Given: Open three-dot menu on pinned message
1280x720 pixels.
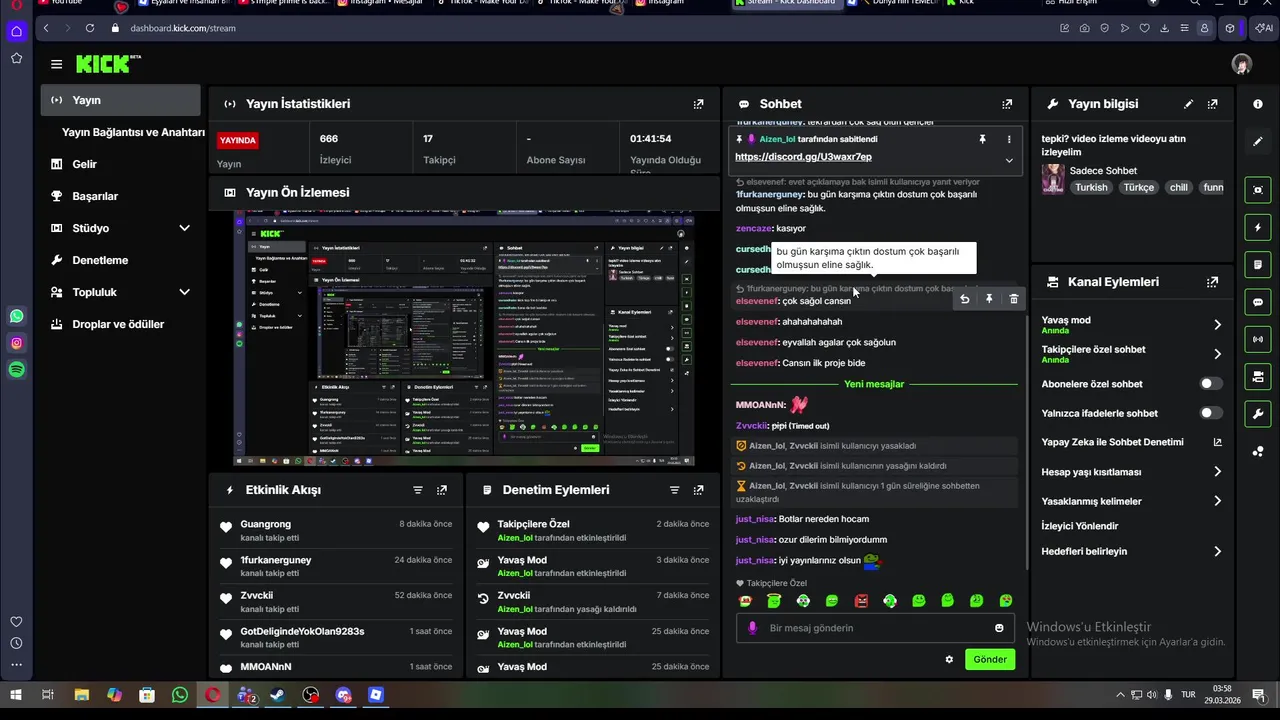Looking at the screenshot, I should pyautogui.click(x=1009, y=139).
